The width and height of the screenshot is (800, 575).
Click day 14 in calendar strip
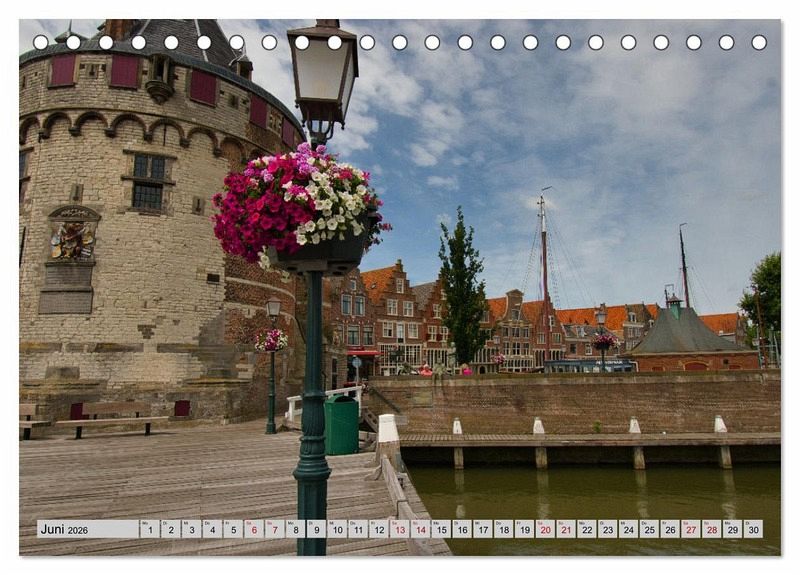pos(420,529)
